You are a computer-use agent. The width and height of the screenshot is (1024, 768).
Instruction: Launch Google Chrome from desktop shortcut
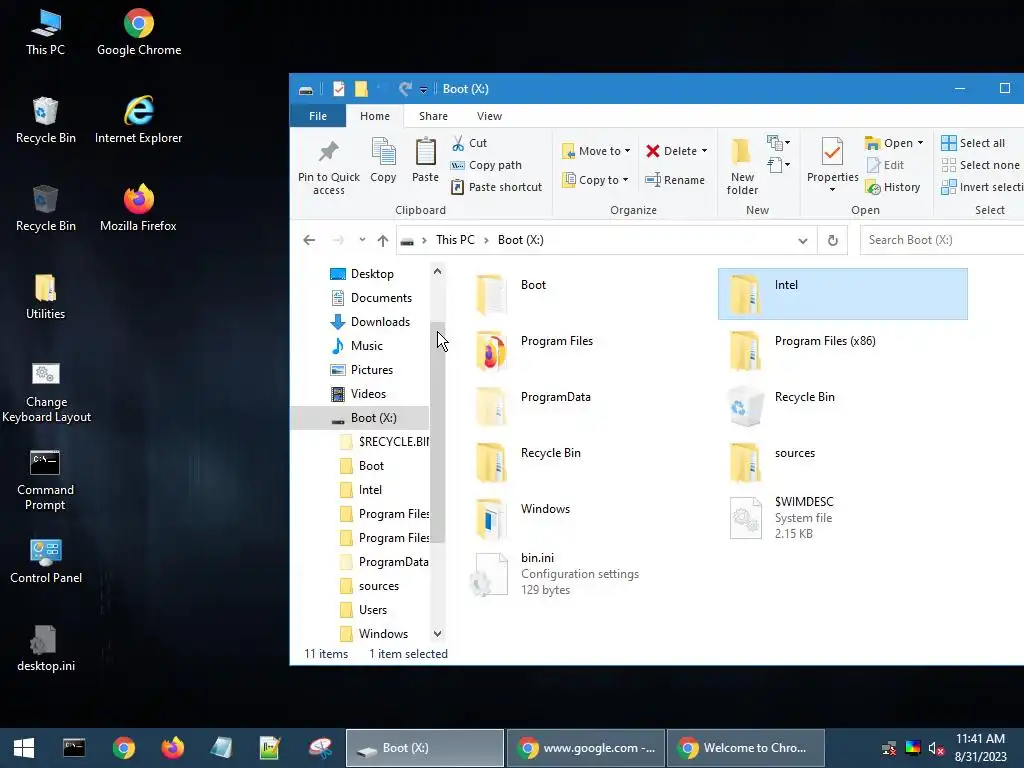pyautogui.click(x=138, y=33)
